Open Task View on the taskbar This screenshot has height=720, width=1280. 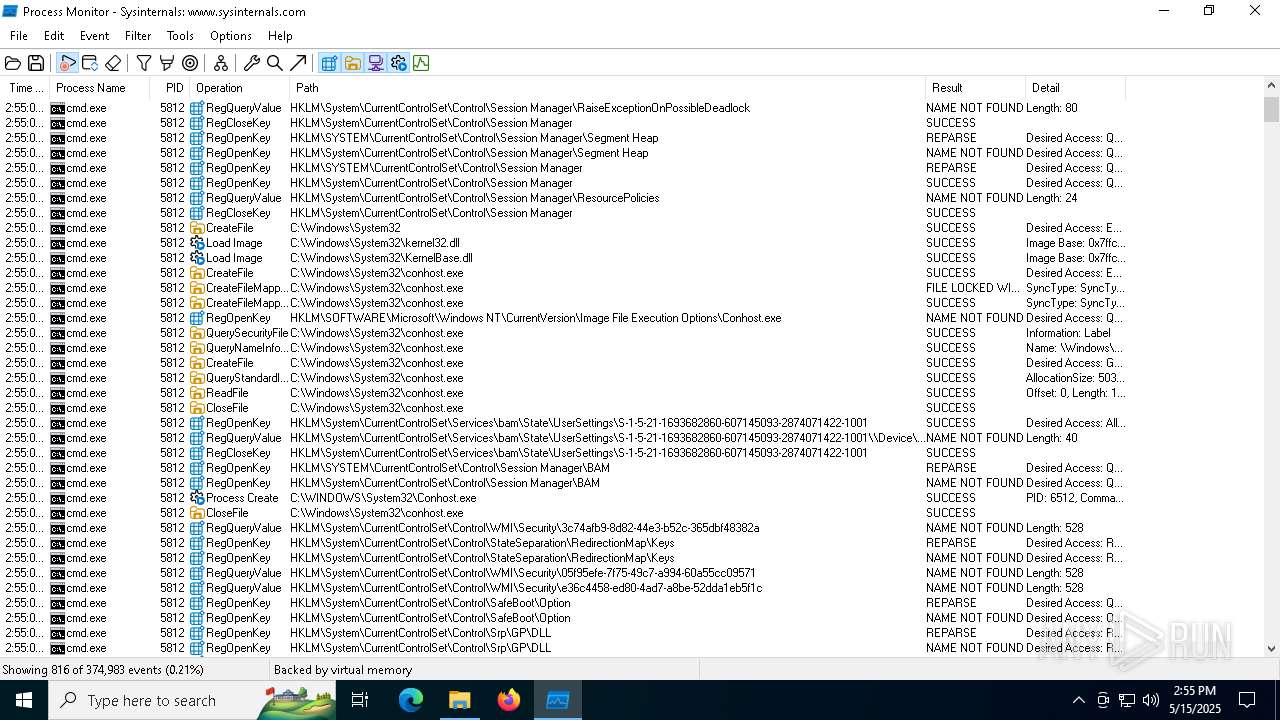(x=360, y=700)
